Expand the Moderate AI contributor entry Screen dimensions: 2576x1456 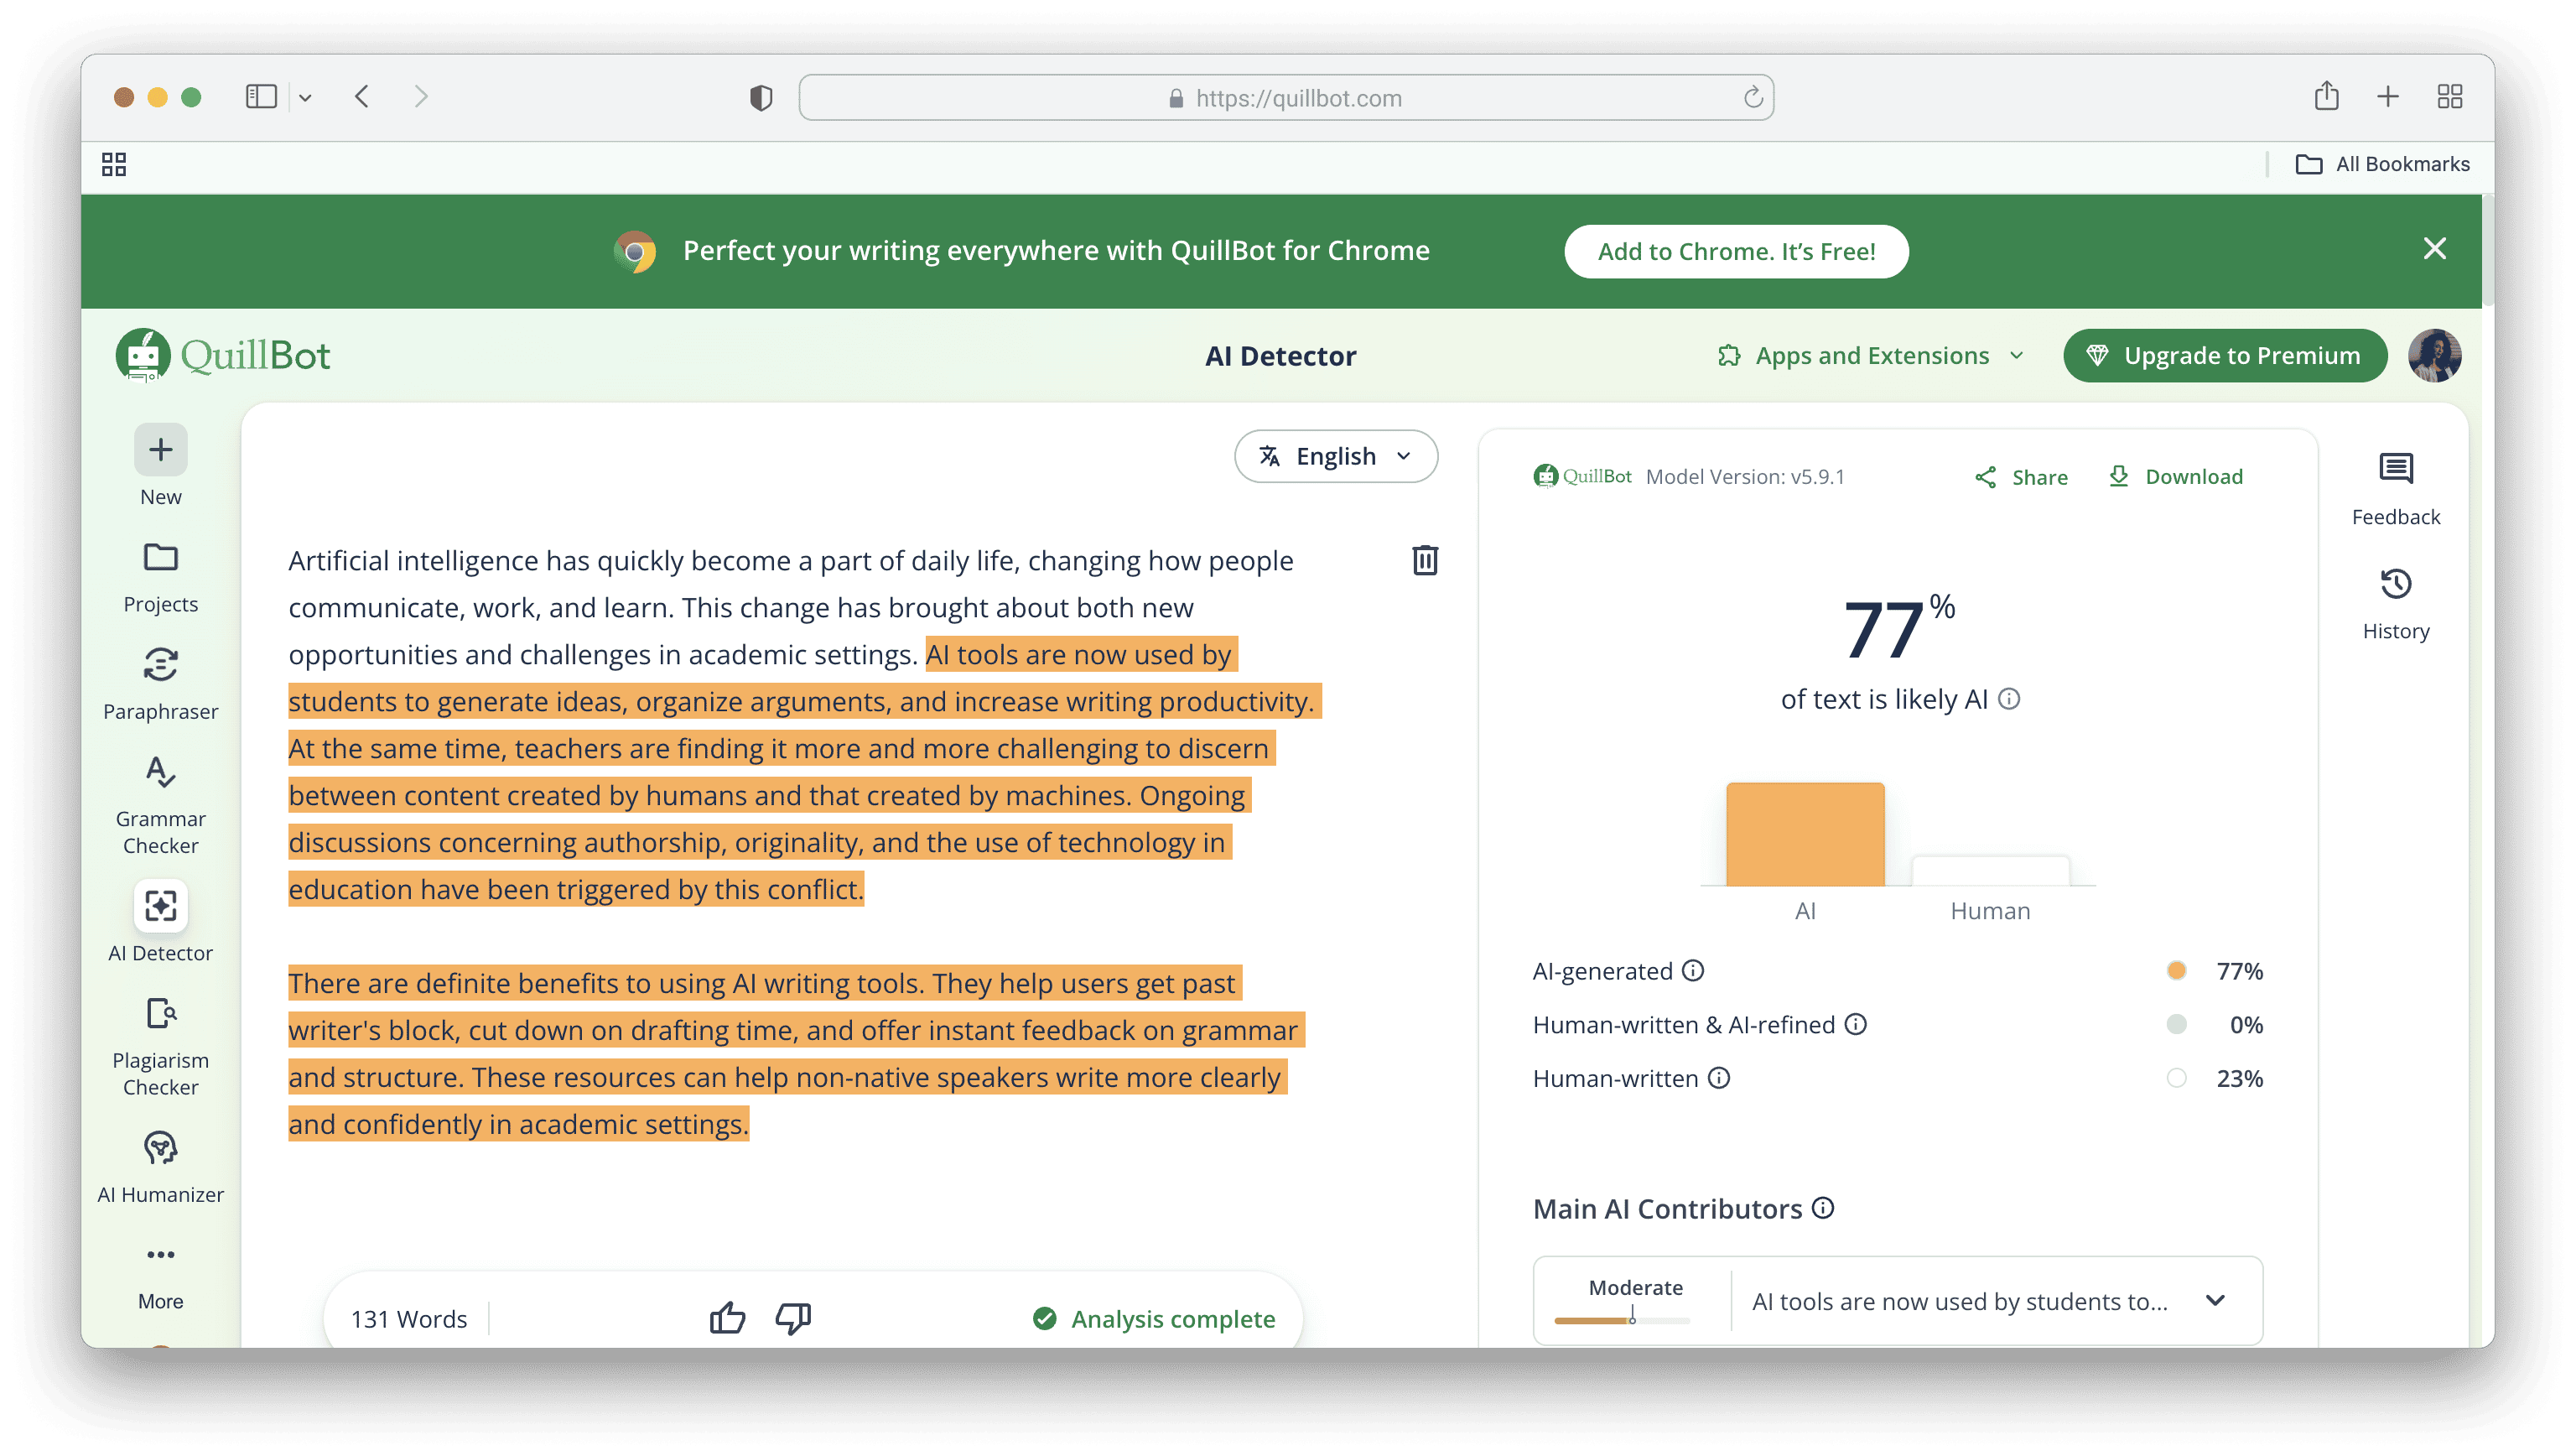point(2215,1300)
